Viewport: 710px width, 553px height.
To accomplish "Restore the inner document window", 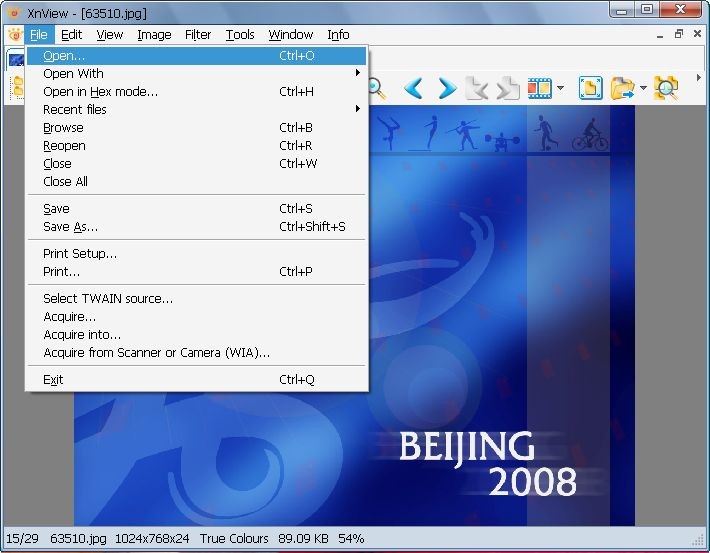I will point(679,34).
